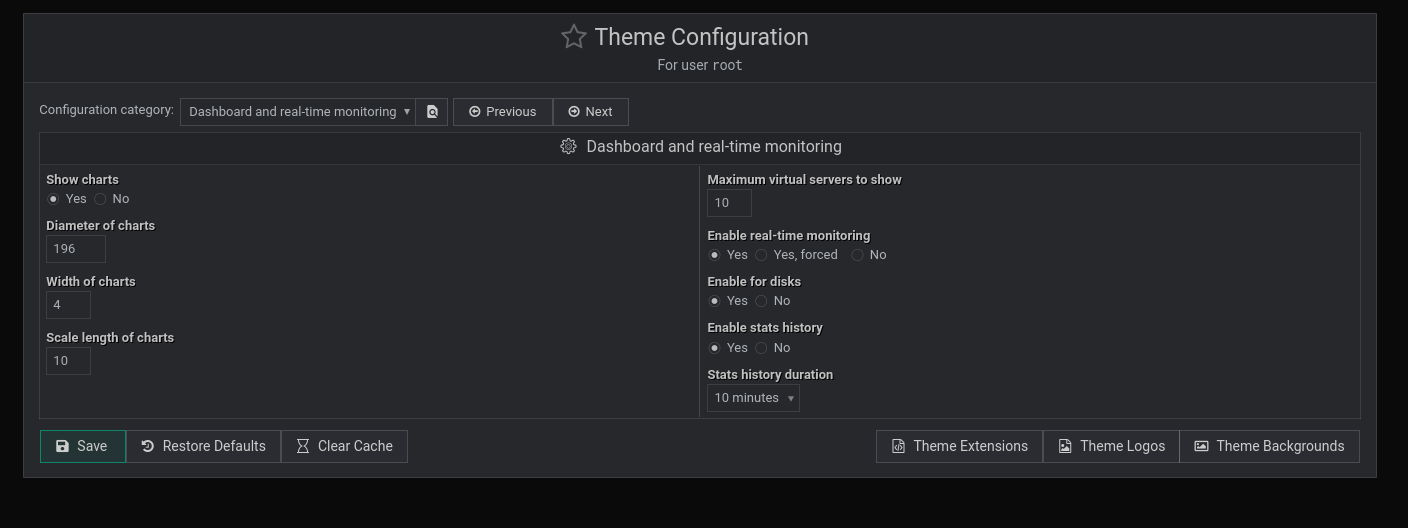The height and width of the screenshot is (528, 1408).
Task: Click the search icon next to category dropdown
Action: click(432, 112)
